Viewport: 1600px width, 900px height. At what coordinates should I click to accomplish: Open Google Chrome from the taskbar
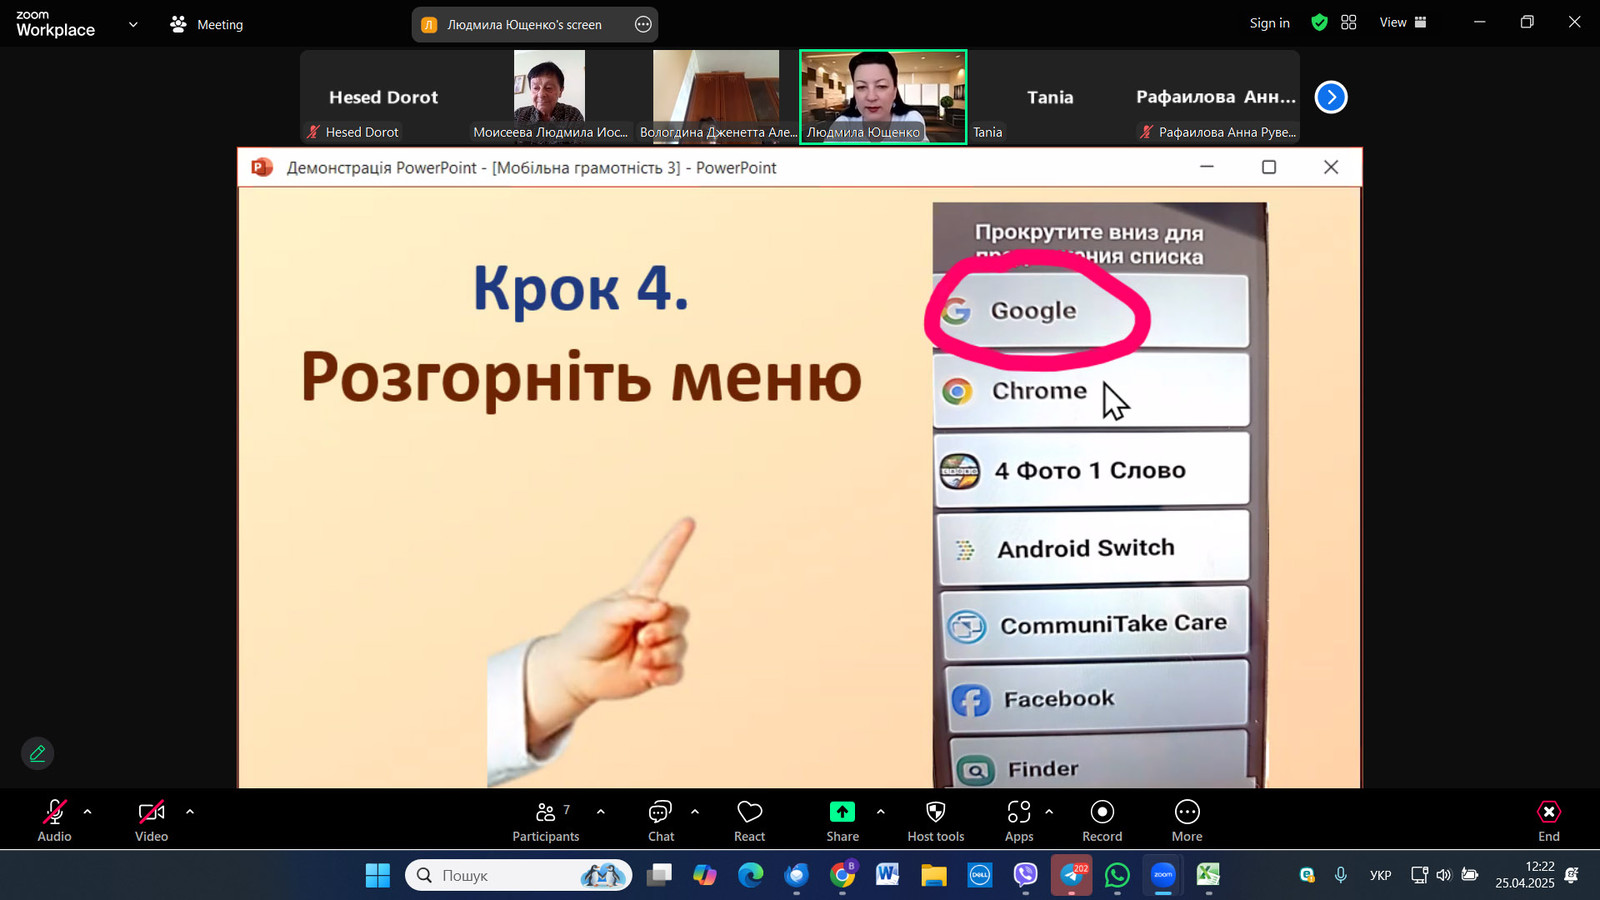[843, 875]
